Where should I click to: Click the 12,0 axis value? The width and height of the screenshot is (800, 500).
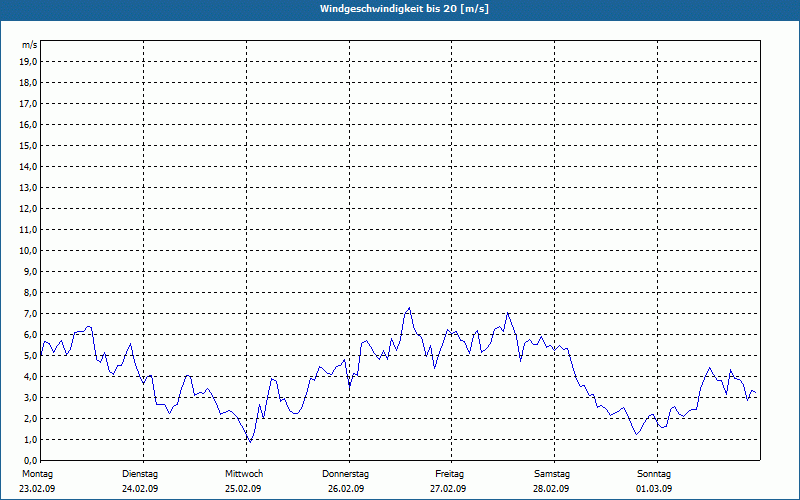(x=28, y=209)
